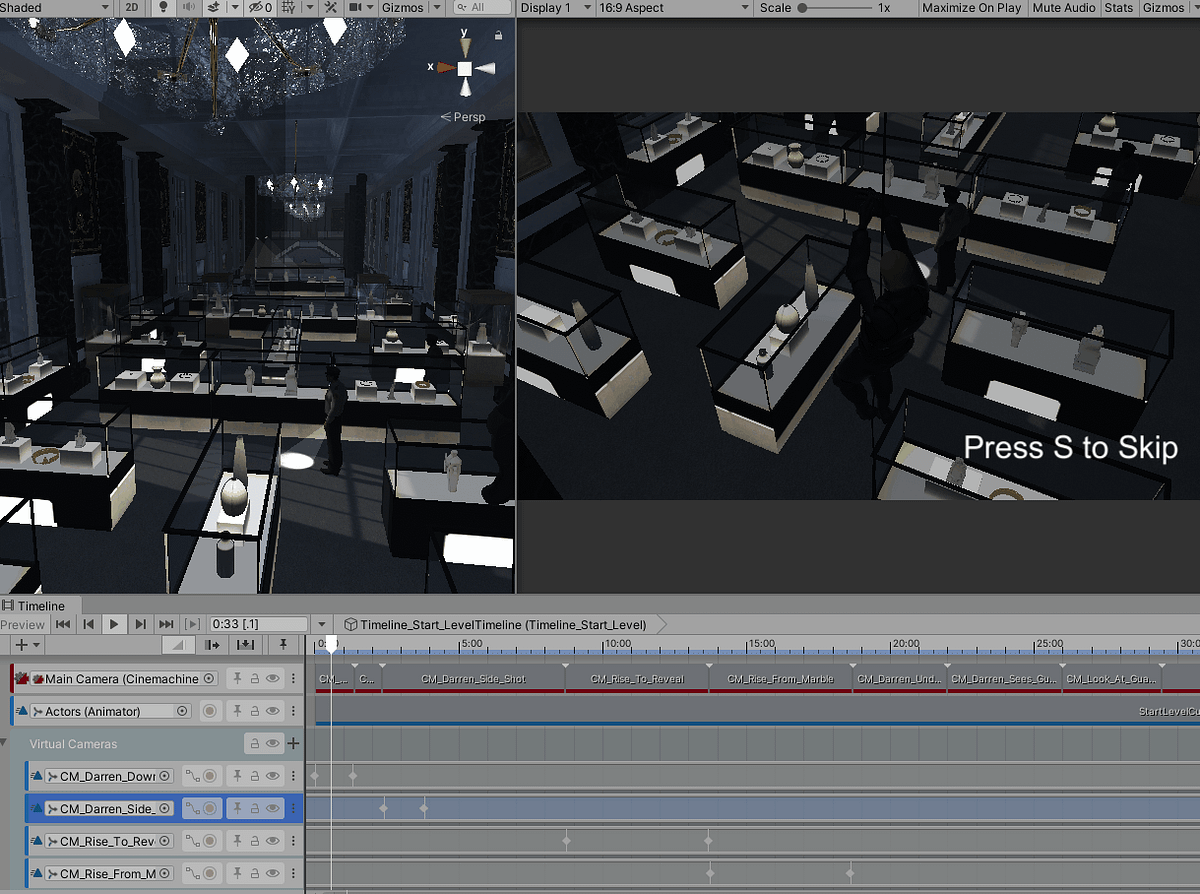Open record toggle on the Actors Animator track
The image size is (1200, 894).
click(x=211, y=711)
